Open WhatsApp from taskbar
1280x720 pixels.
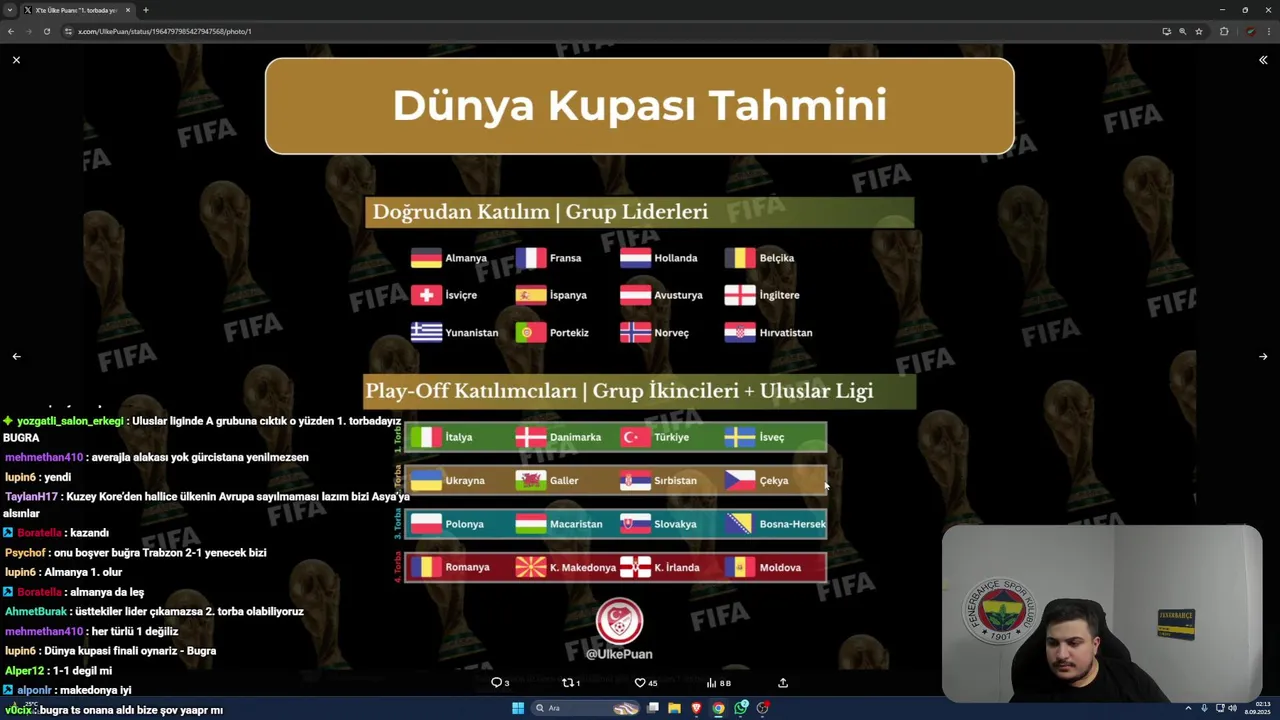pos(741,708)
